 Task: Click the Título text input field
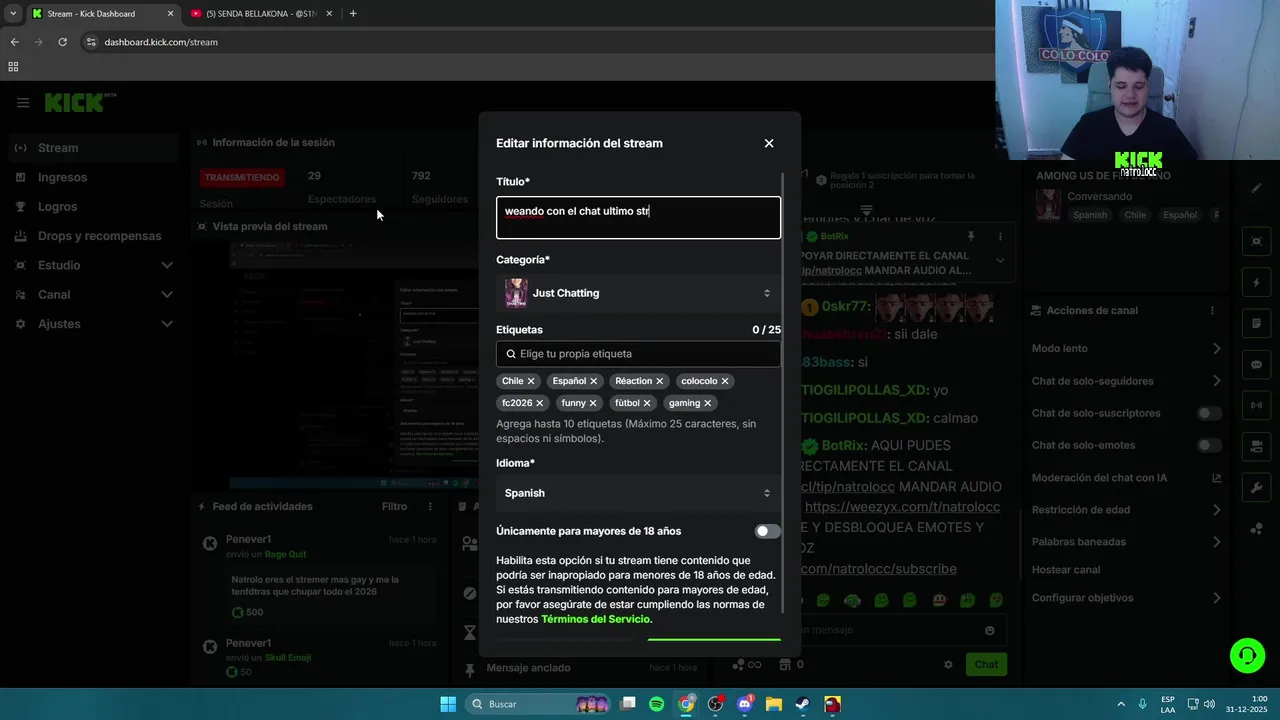[x=638, y=217]
